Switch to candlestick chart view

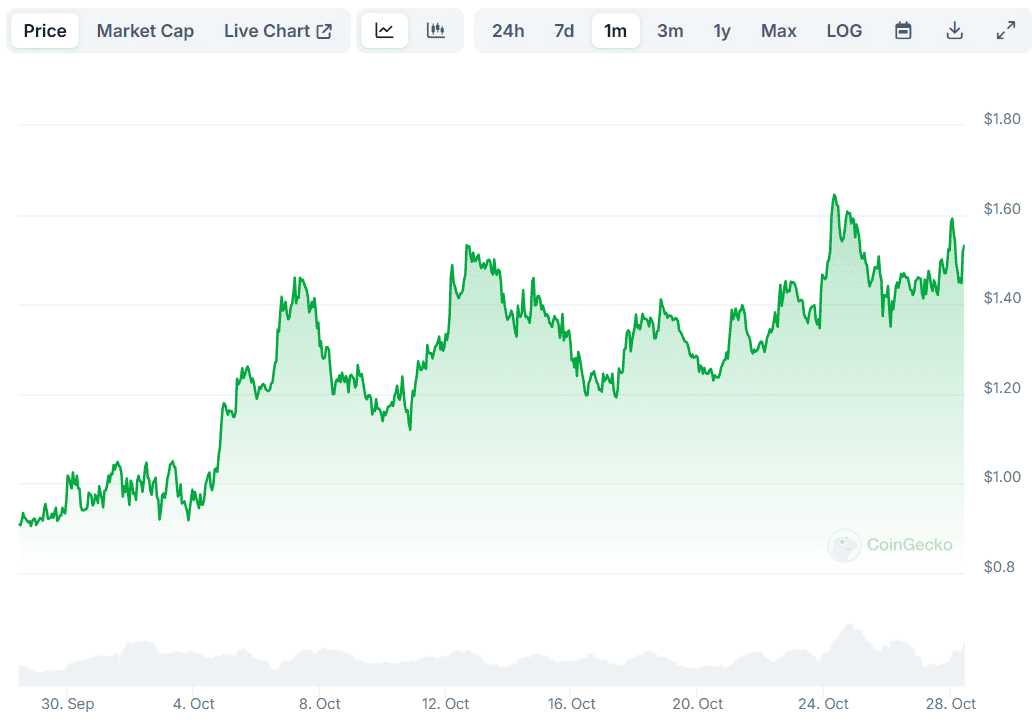pyautogui.click(x=435, y=31)
